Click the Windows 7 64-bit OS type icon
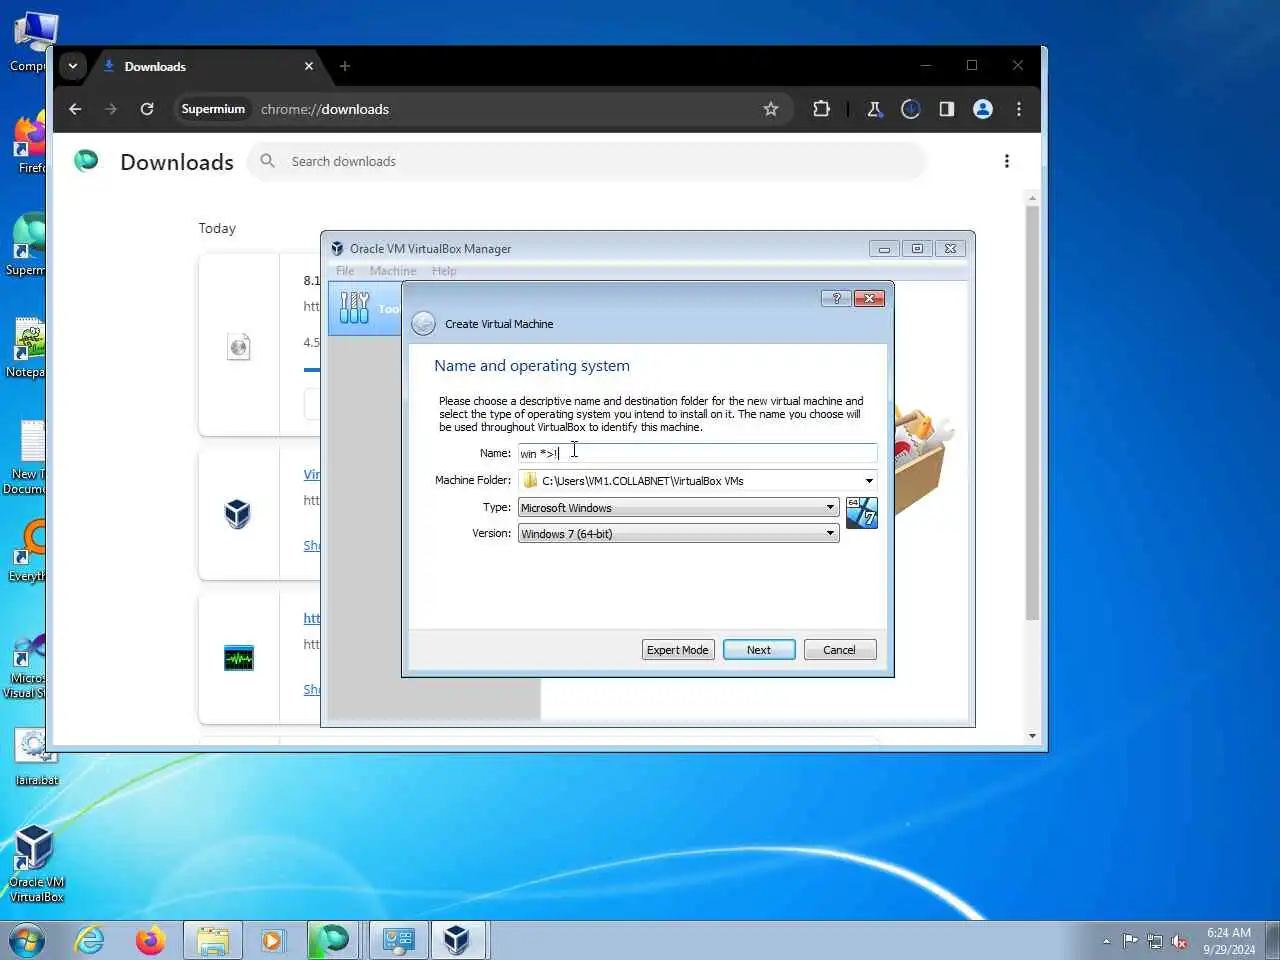The width and height of the screenshot is (1280, 960). tap(862, 513)
